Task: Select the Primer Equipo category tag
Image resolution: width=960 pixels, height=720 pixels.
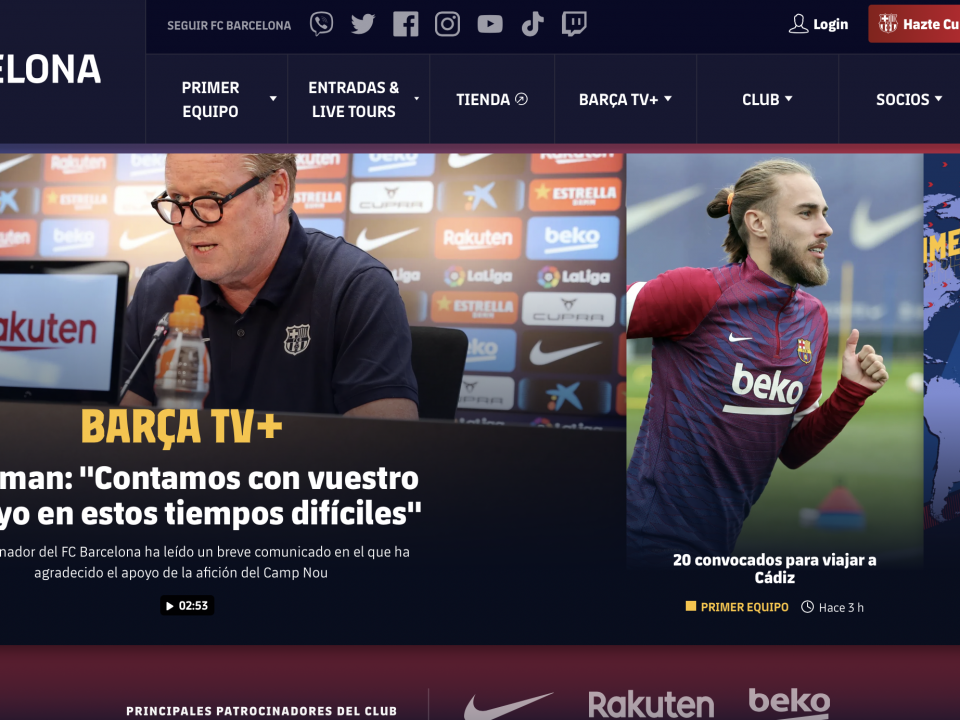Action: (737, 607)
